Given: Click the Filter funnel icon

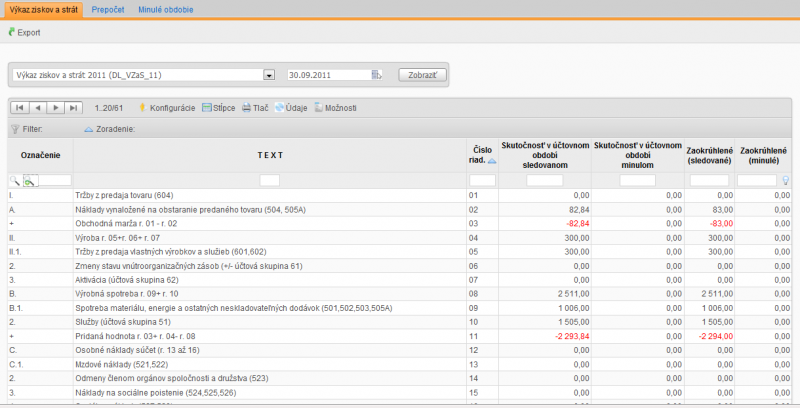Looking at the screenshot, I should pos(14,129).
